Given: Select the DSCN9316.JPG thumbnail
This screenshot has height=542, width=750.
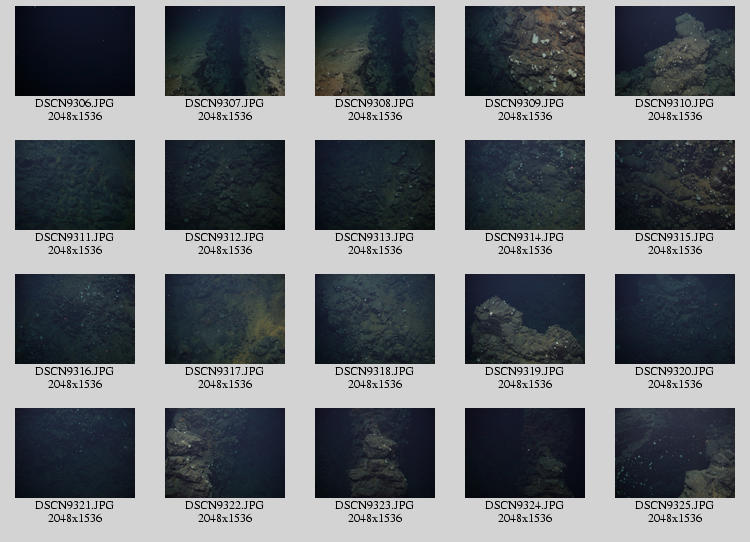Looking at the screenshot, I should coord(75,319).
